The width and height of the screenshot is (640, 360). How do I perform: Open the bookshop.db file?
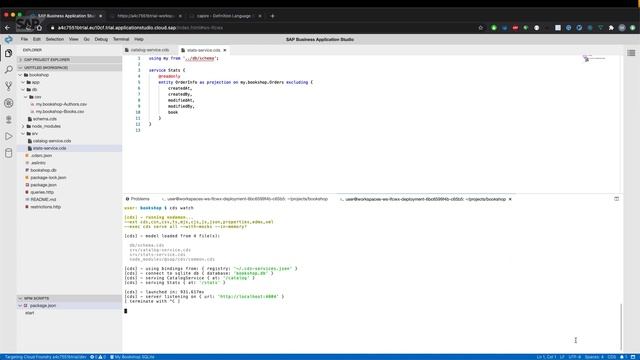43,170
